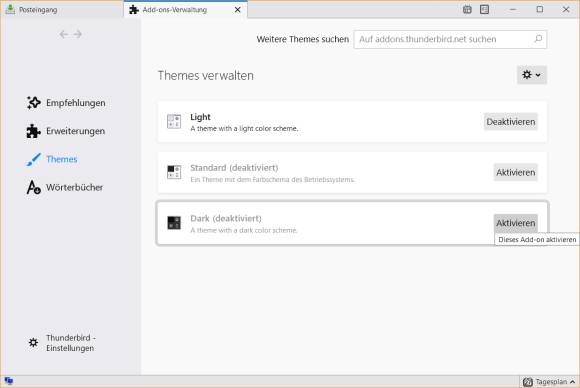Deactivate the Light theme
The width and height of the screenshot is (580, 388).
click(510, 122)
